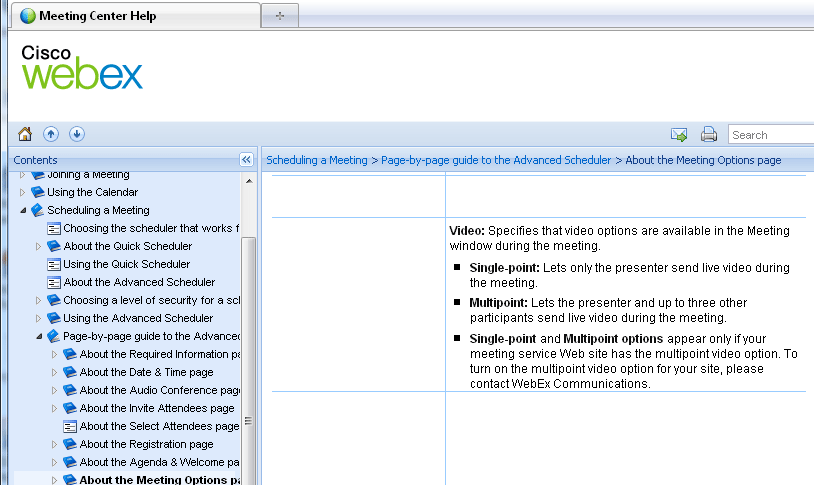Open About the Registration page topic
Image resolution: width=814 pixels, height=485 pixels.
coord(146,444)
